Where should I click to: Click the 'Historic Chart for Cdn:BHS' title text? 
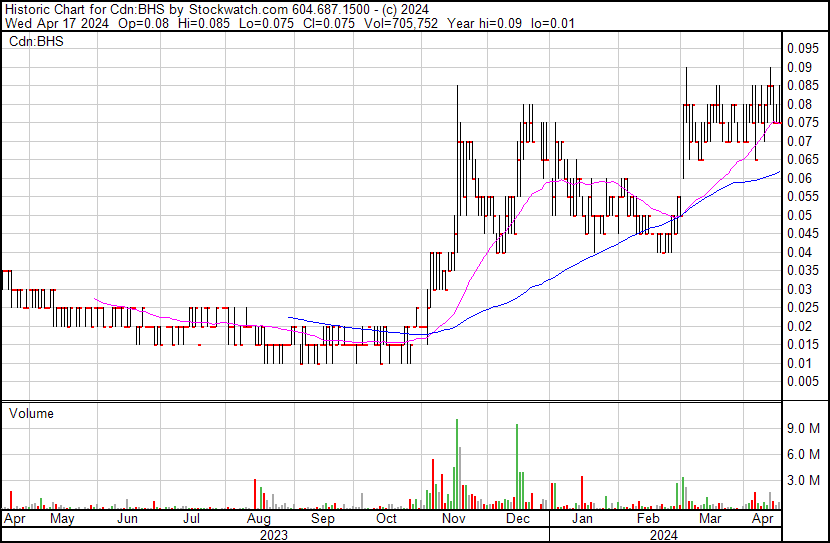coord(86,10)
